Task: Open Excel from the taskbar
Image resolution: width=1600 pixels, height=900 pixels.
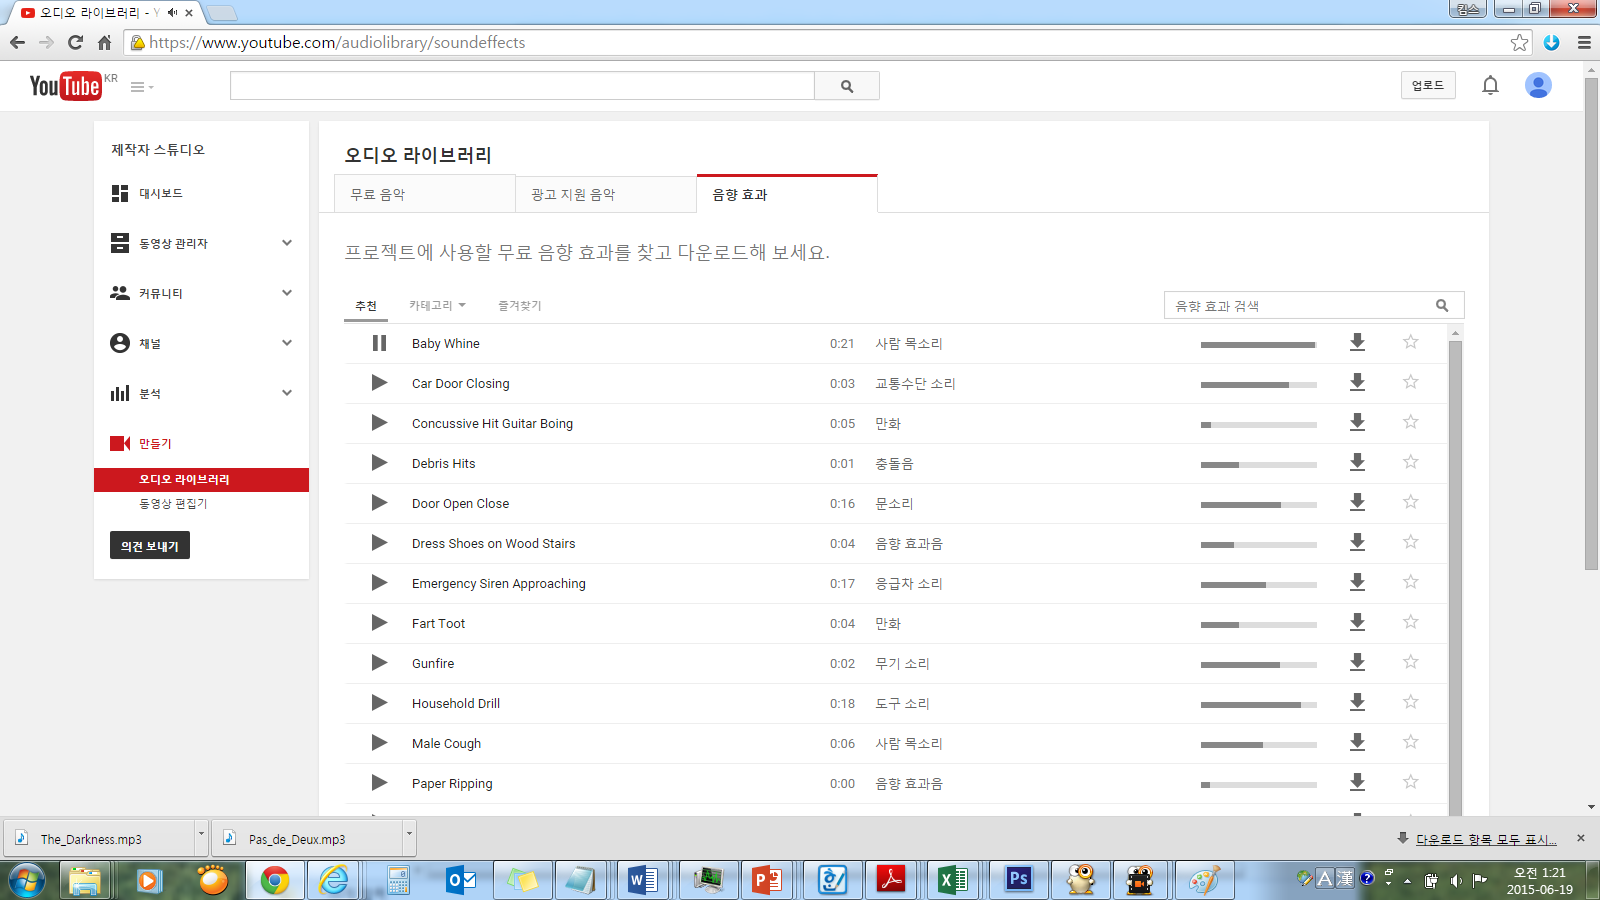Action: pyautogui.click(x=953, y=879)
